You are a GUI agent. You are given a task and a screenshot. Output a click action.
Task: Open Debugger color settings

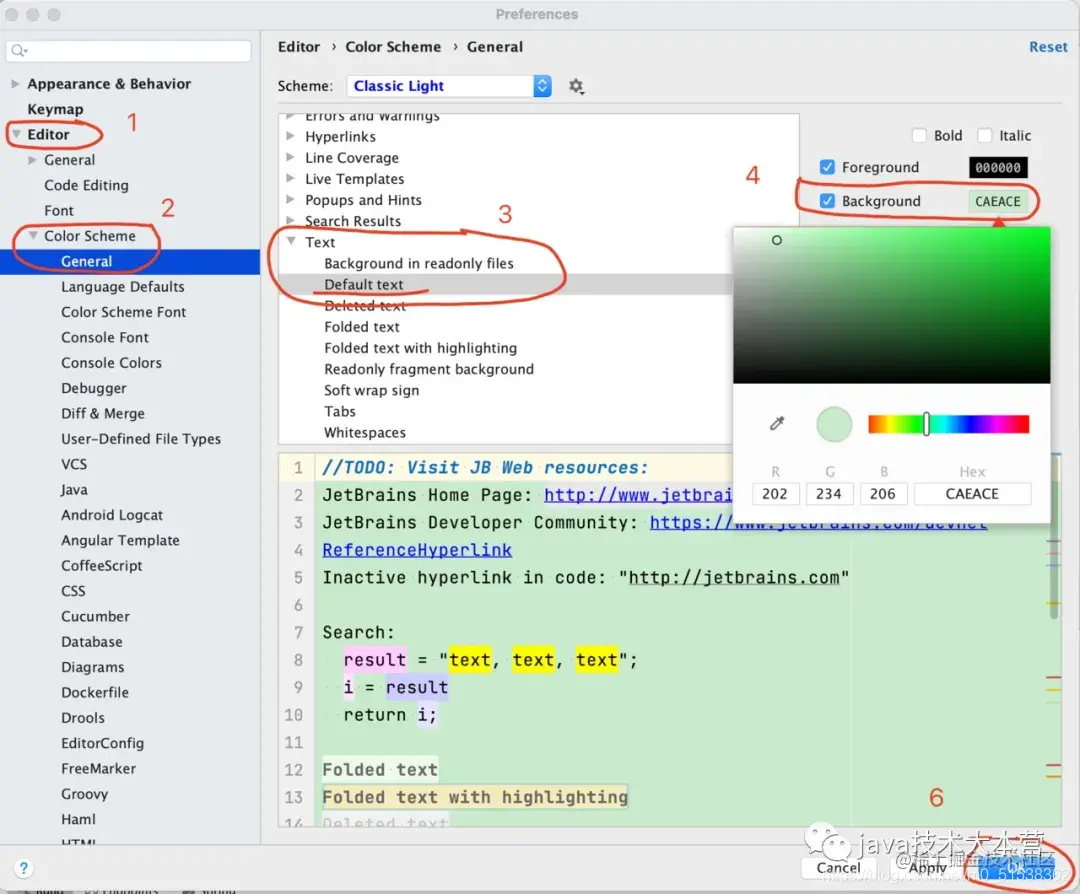click(94, 388)
